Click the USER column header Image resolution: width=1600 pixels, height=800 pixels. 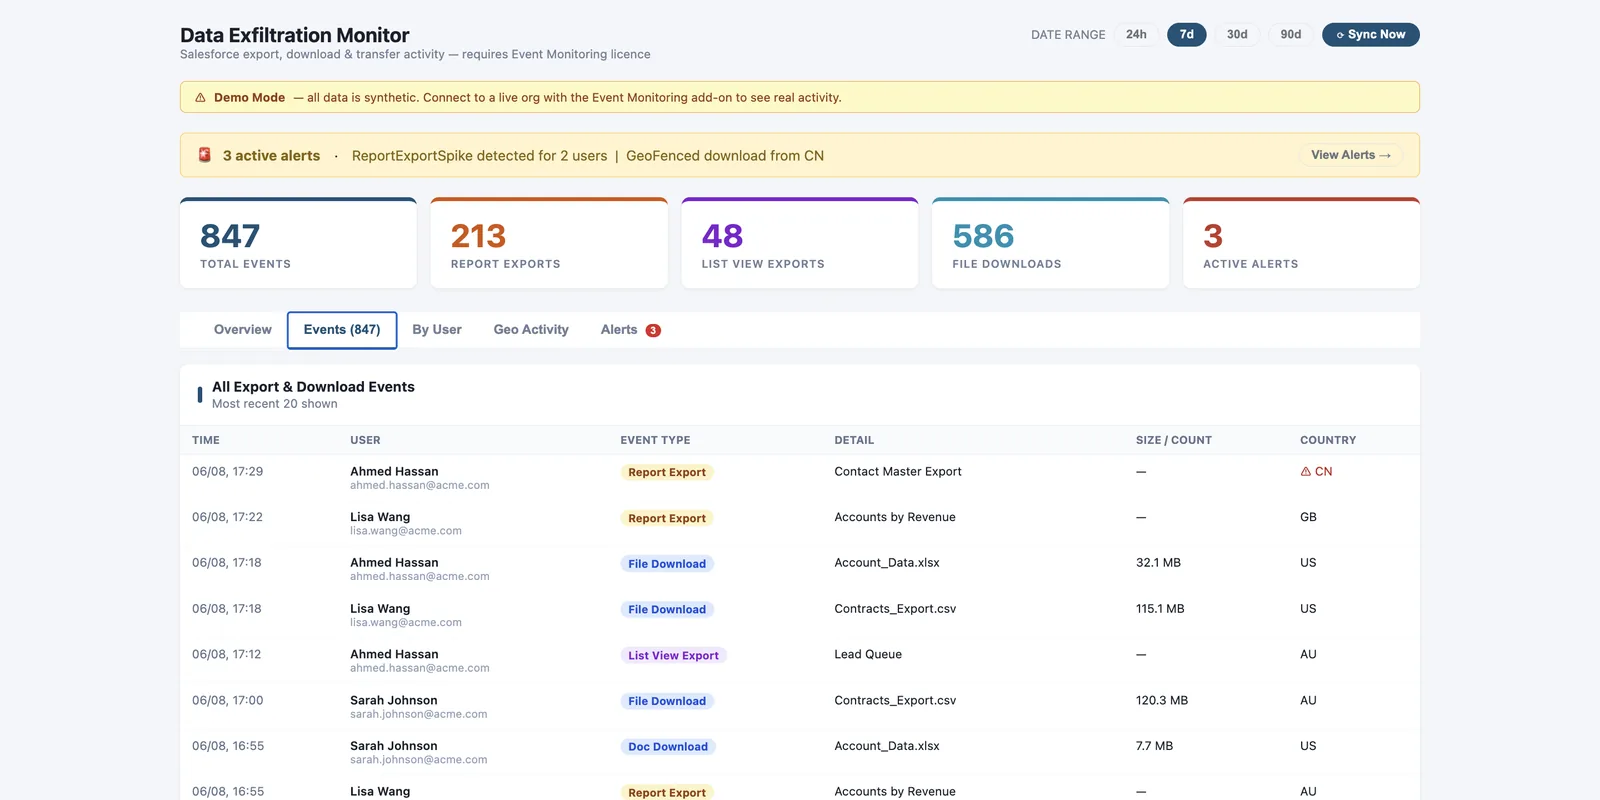coord(365,440)
